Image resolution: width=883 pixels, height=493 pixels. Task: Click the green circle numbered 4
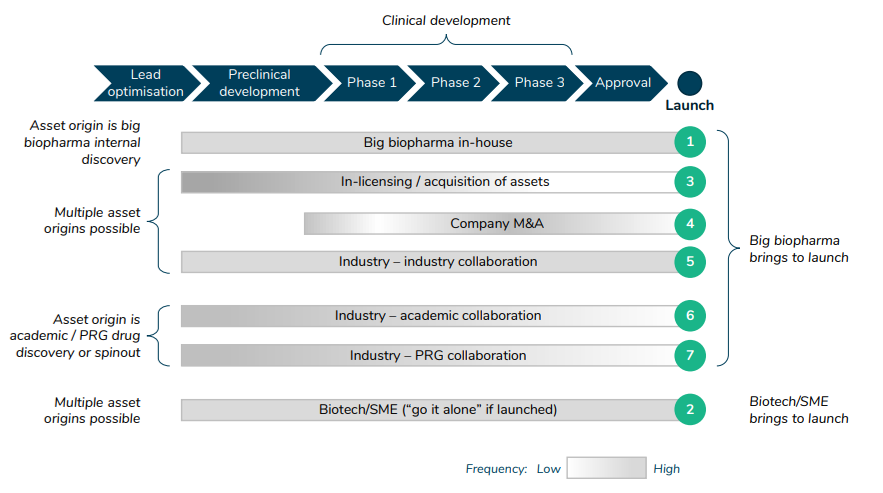coord(689,223)
